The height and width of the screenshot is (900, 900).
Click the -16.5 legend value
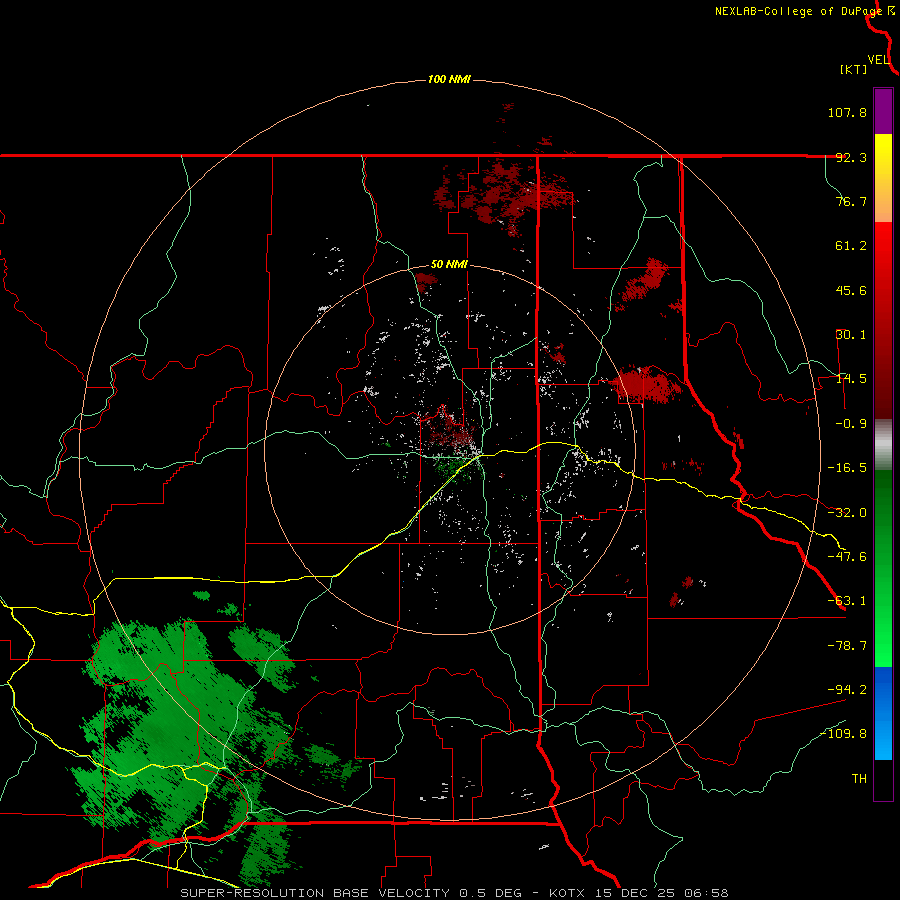pos(847,468)
